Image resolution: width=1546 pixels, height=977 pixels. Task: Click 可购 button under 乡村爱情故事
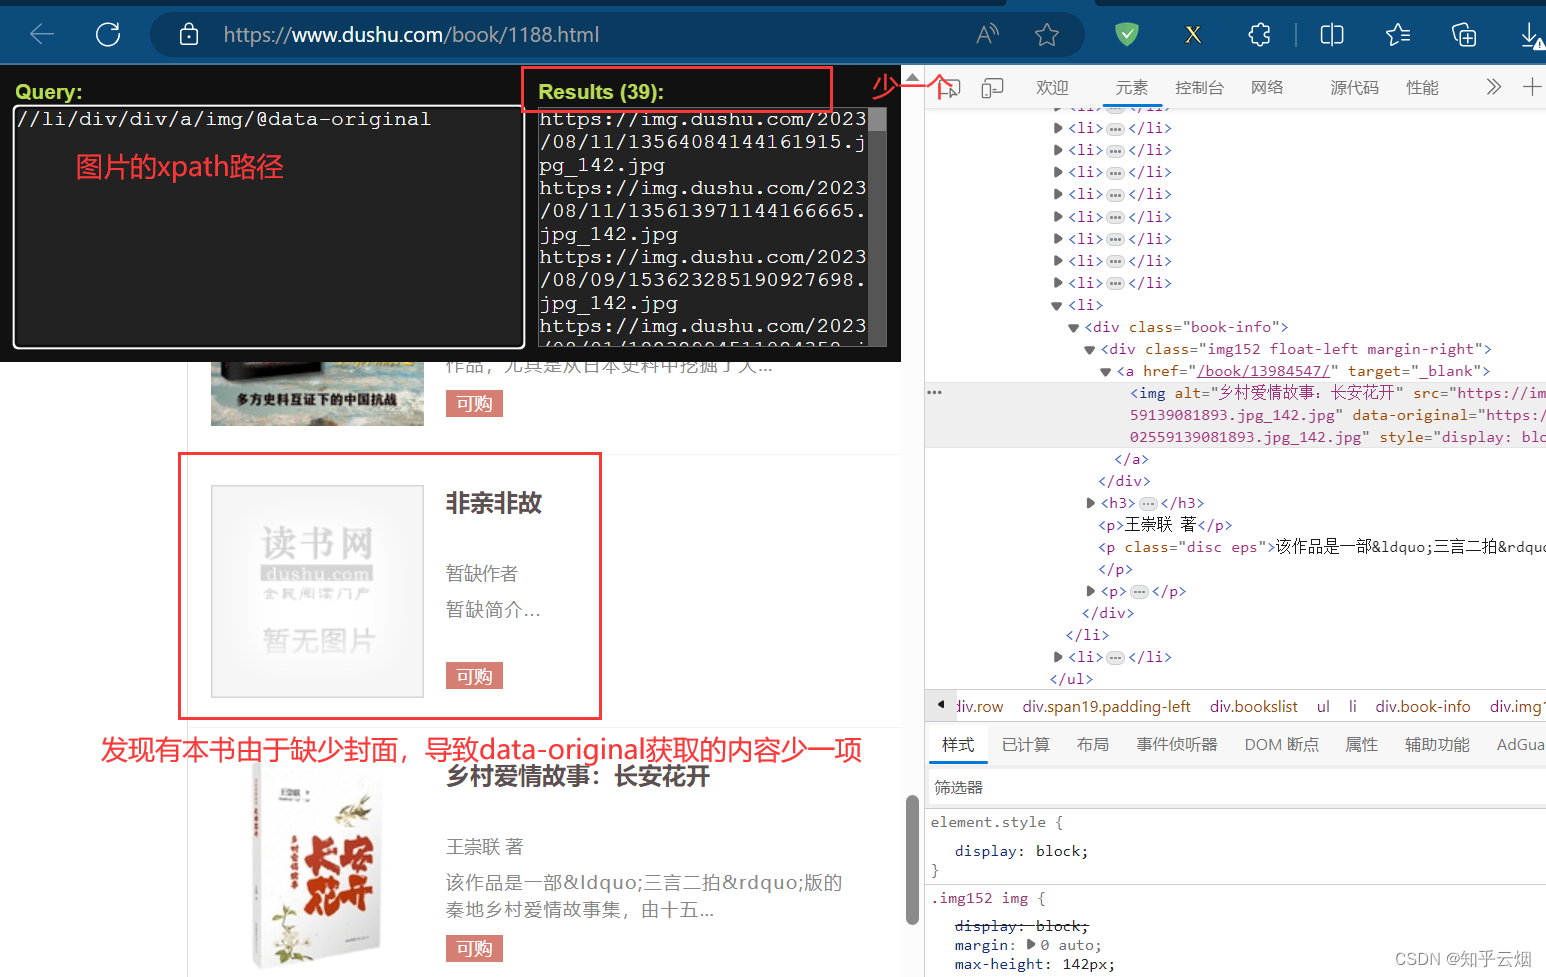pyautogui.click(x=474, y=948)
